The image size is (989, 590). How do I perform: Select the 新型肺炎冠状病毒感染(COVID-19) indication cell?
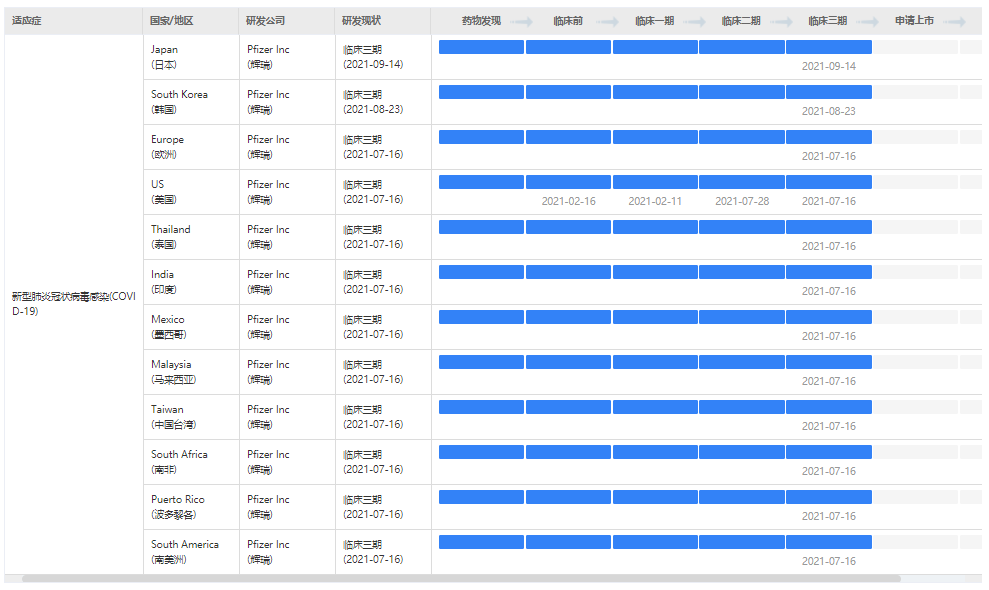coord(74,304)
